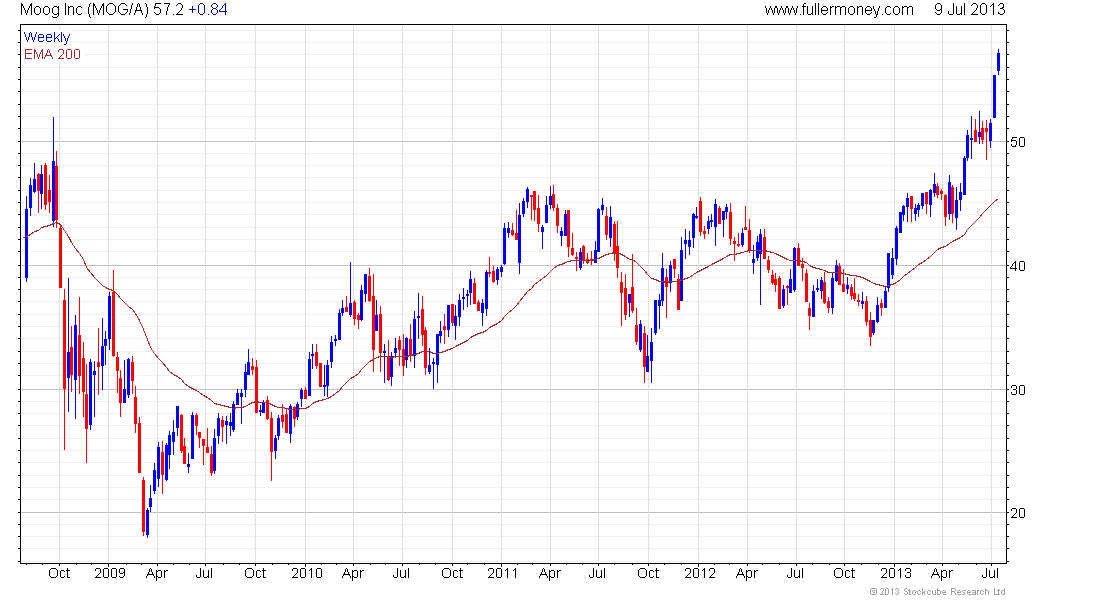The width and height of the screenshot is (1100, 600).
Task: Select the 2010 year marker on time axis
Action: point(307,573)
